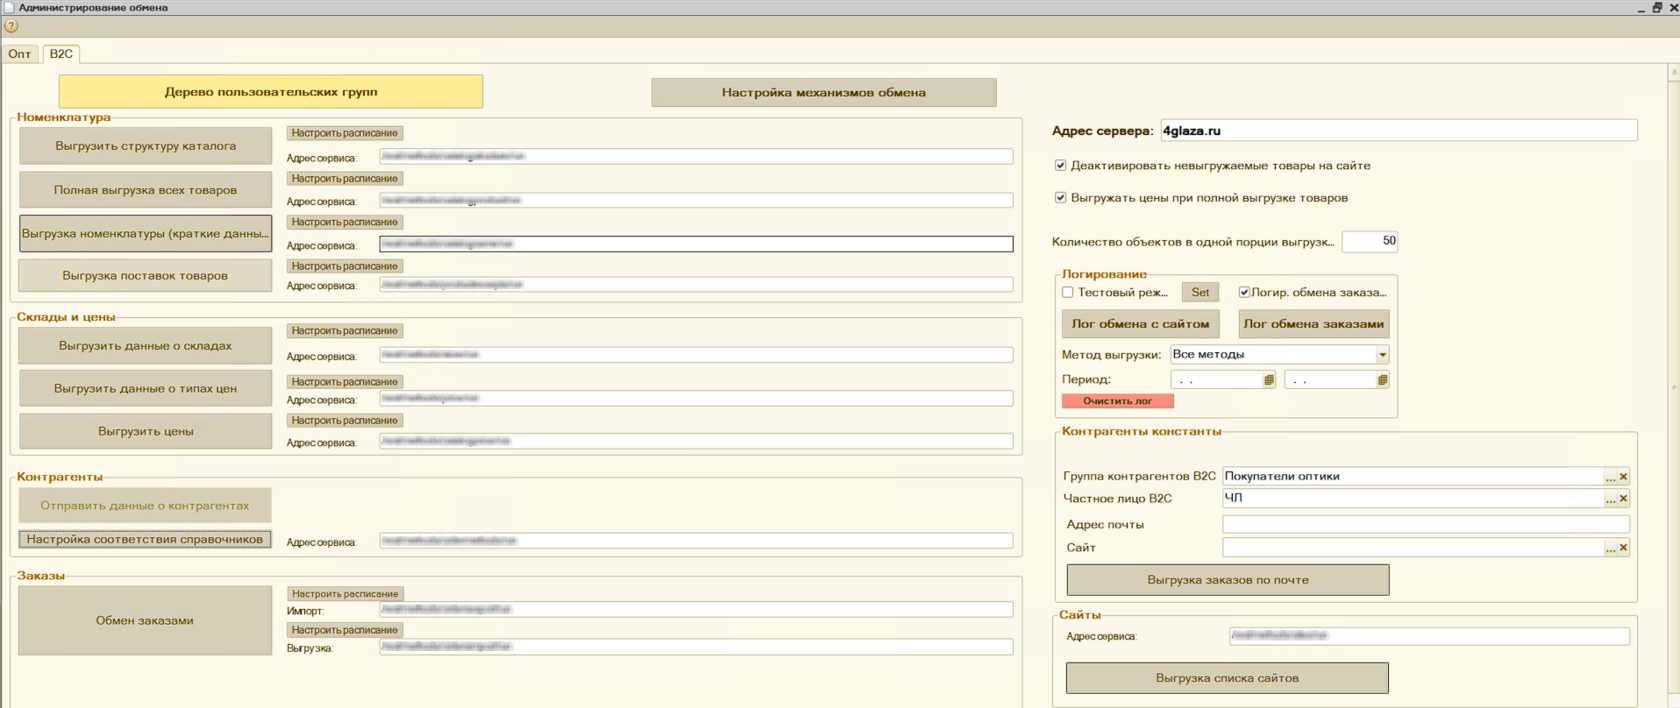Open Настройка соответствия справочников
1680x708 pixels.
click(x=145, y=539)
